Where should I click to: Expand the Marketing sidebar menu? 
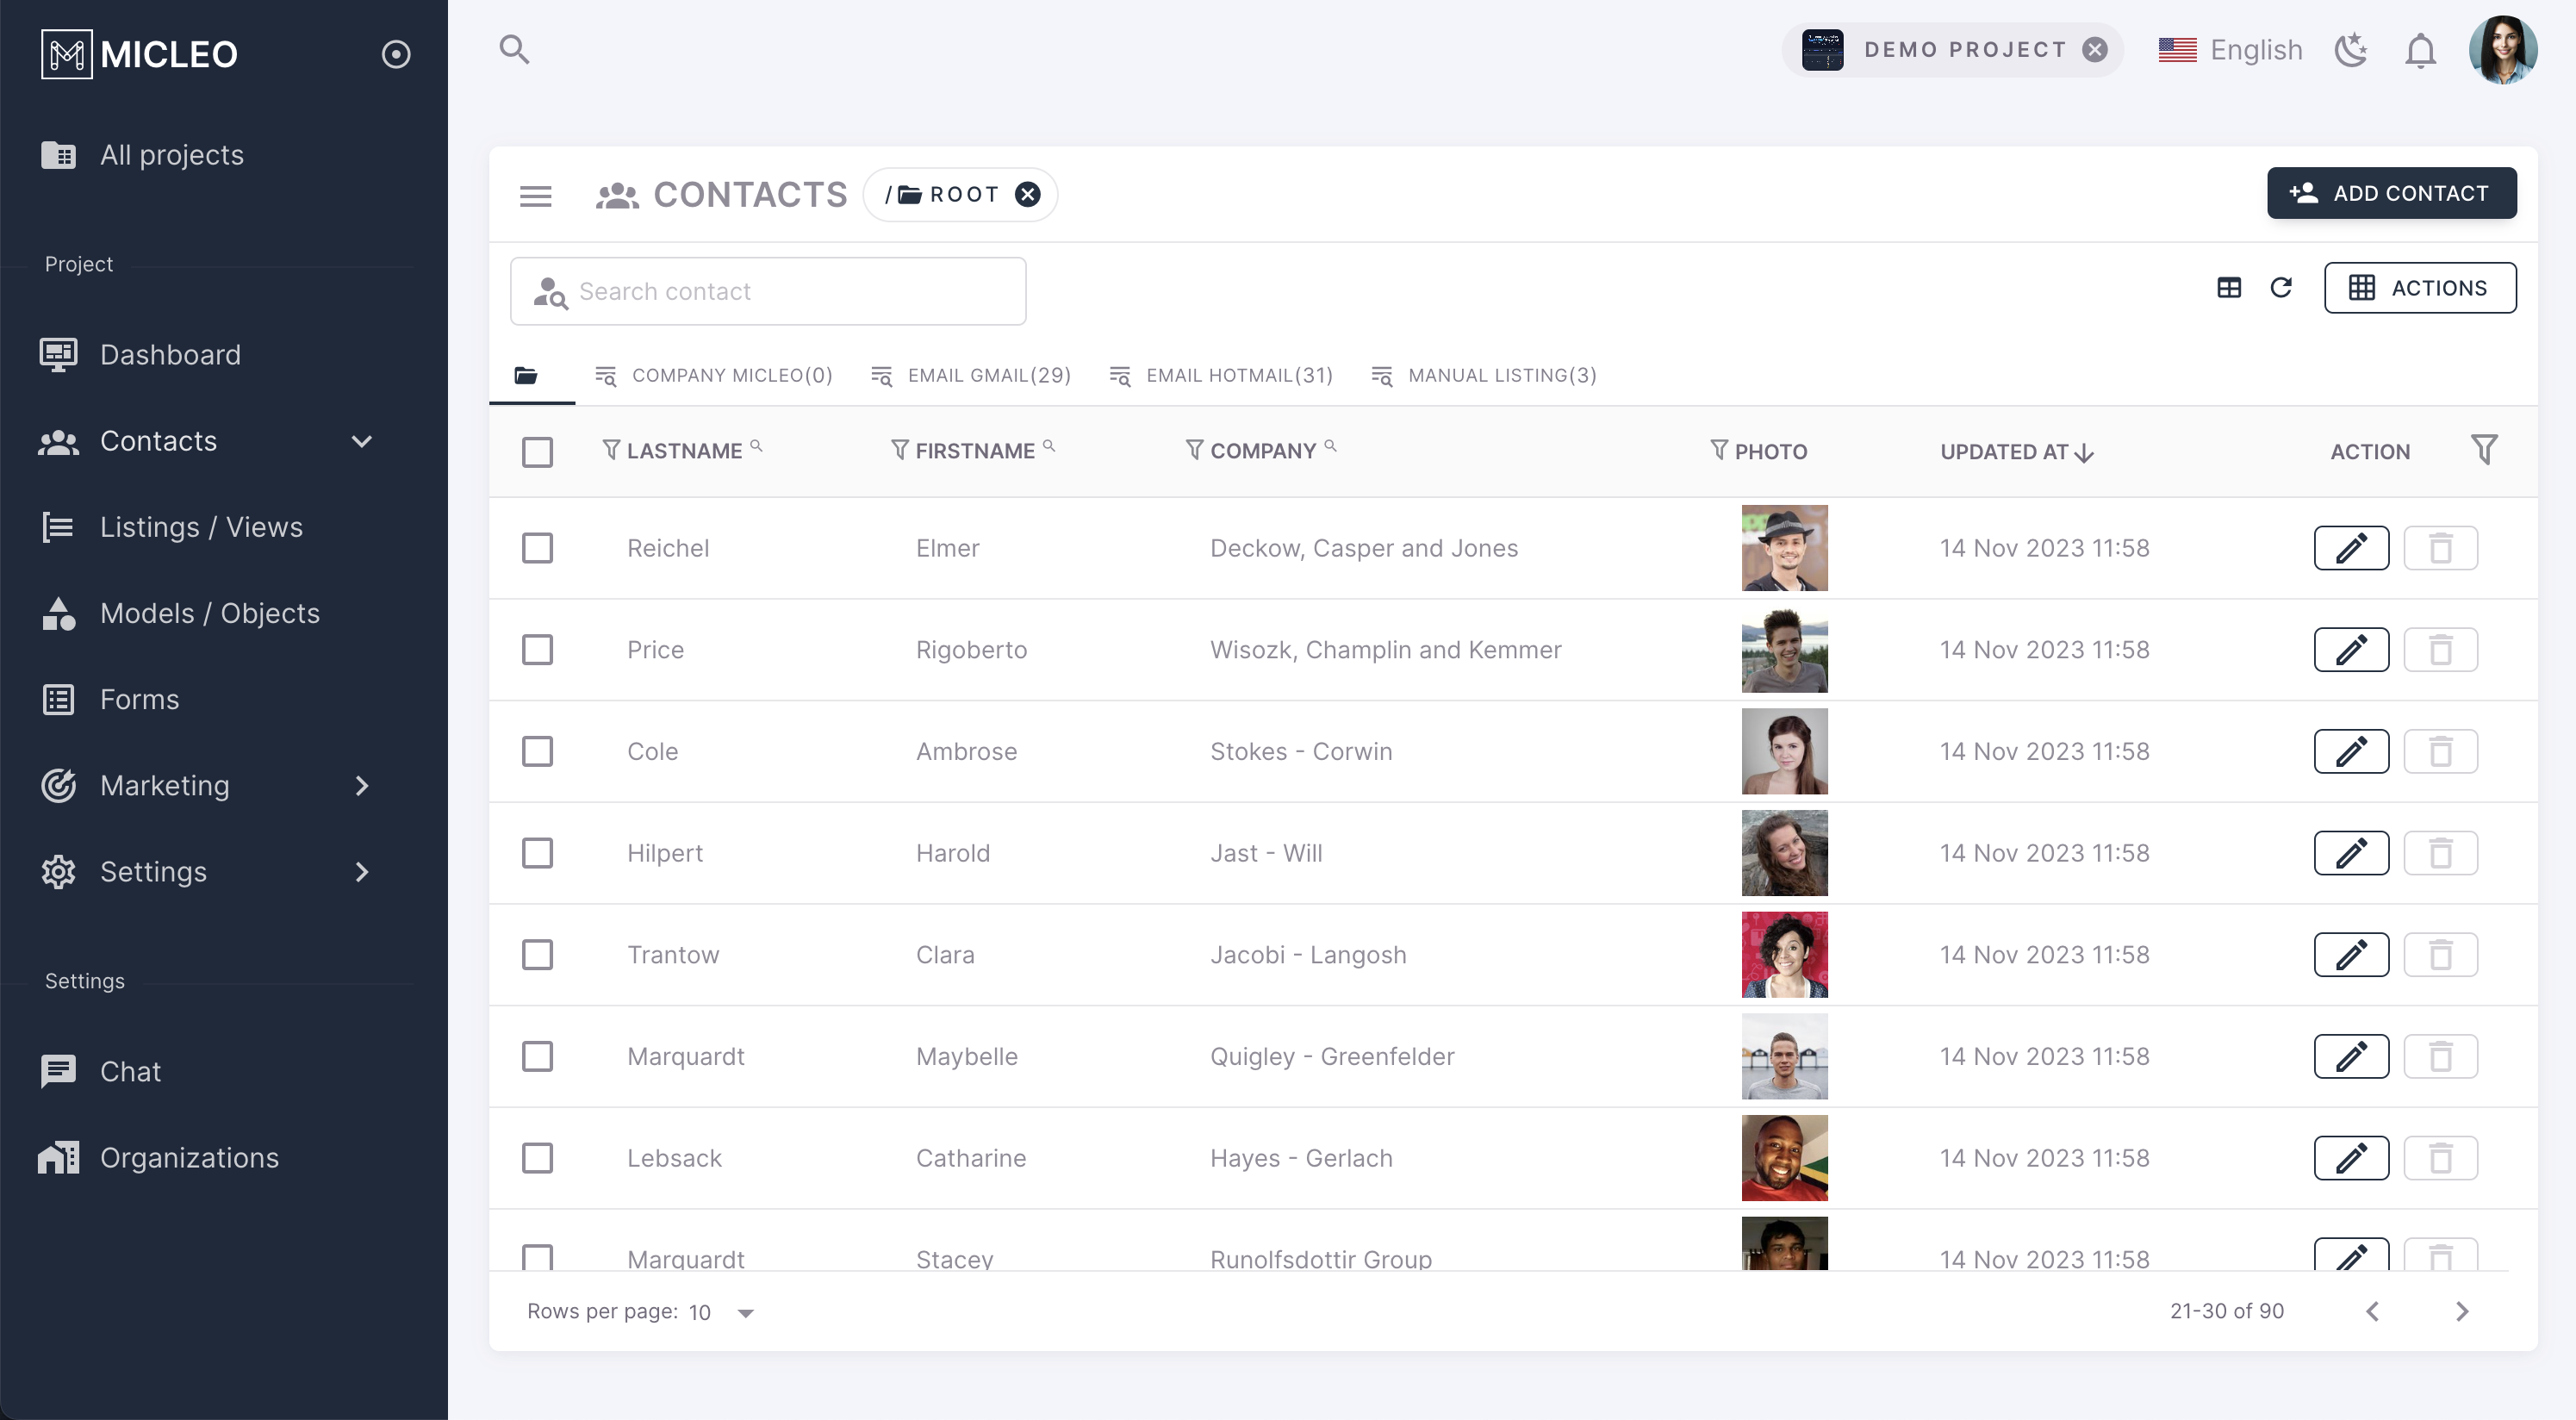(x=362, y=786)
